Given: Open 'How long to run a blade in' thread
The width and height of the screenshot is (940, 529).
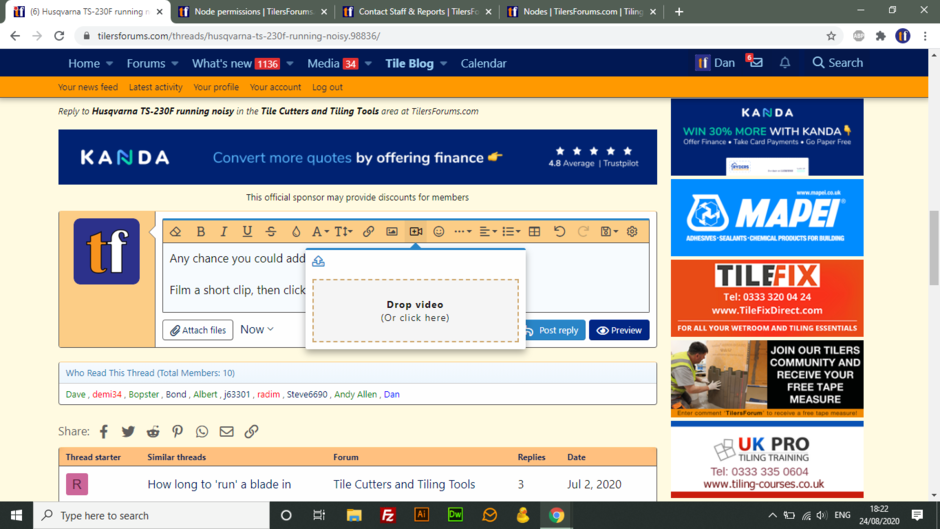Looking at the screenshot, I should pos(219,484).
